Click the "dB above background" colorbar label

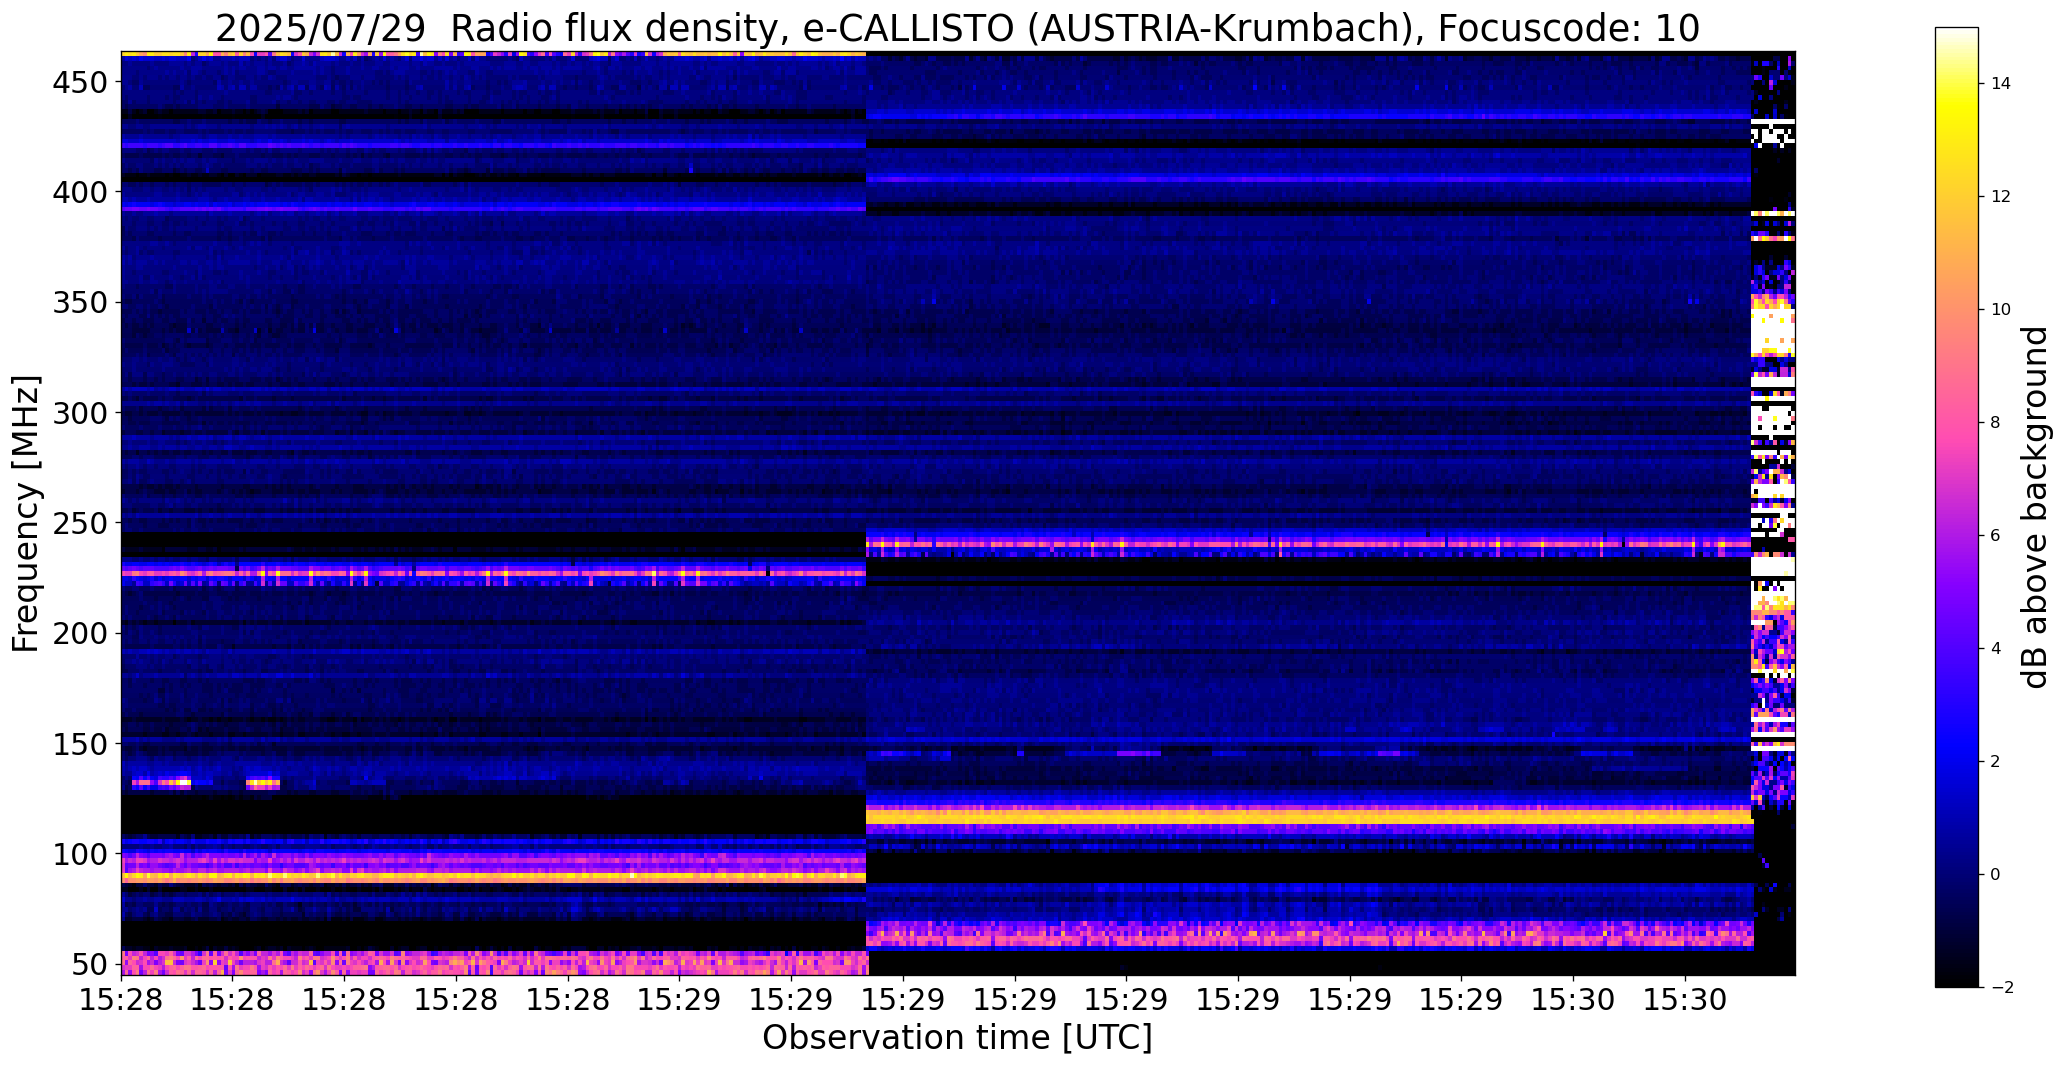point(2035,507)
